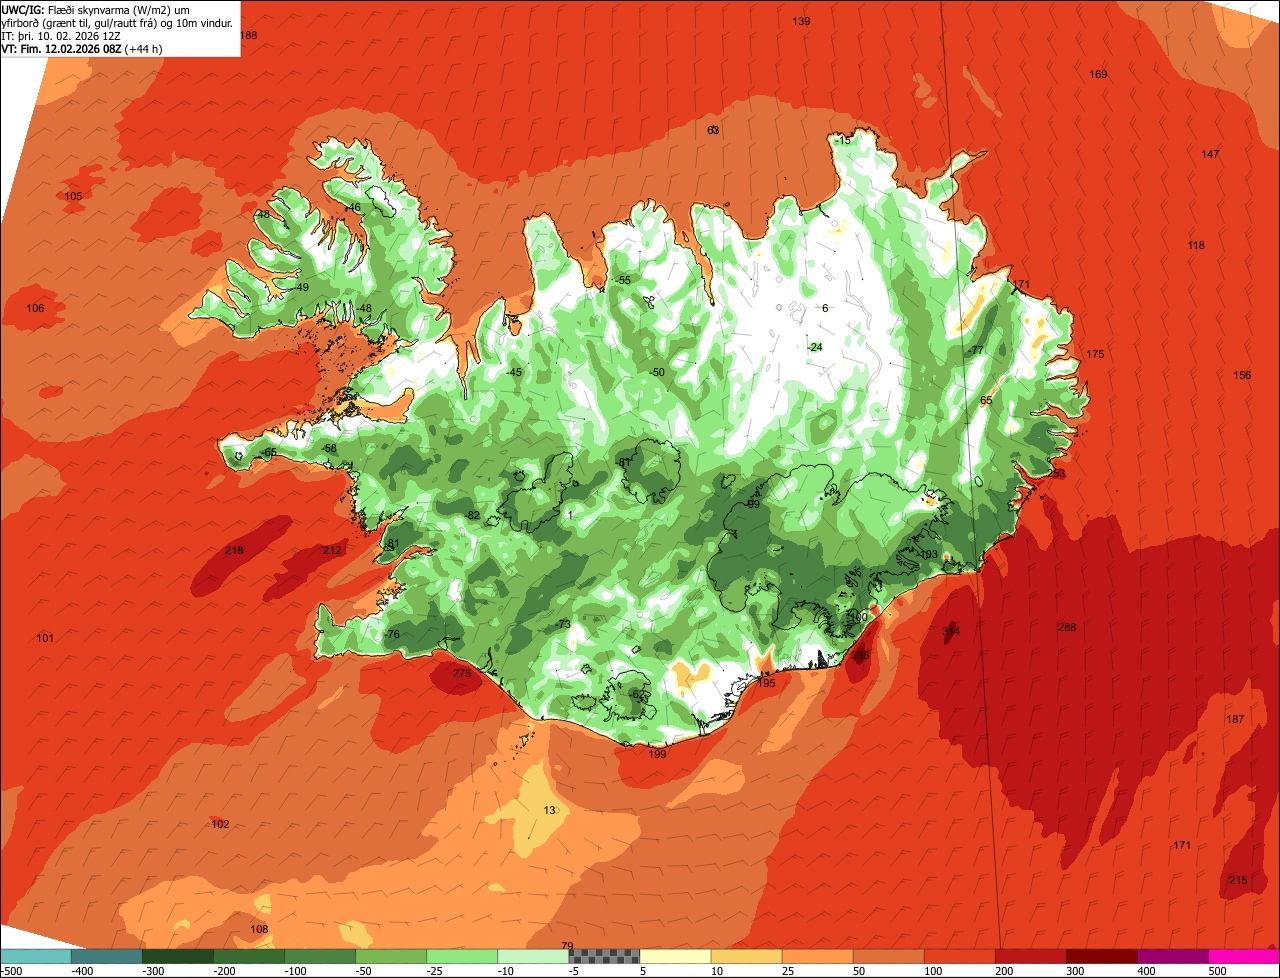Click the map value '-58' on Snæfellsnes peninsula
The image size is (1280, 978).
click(330, 448)
